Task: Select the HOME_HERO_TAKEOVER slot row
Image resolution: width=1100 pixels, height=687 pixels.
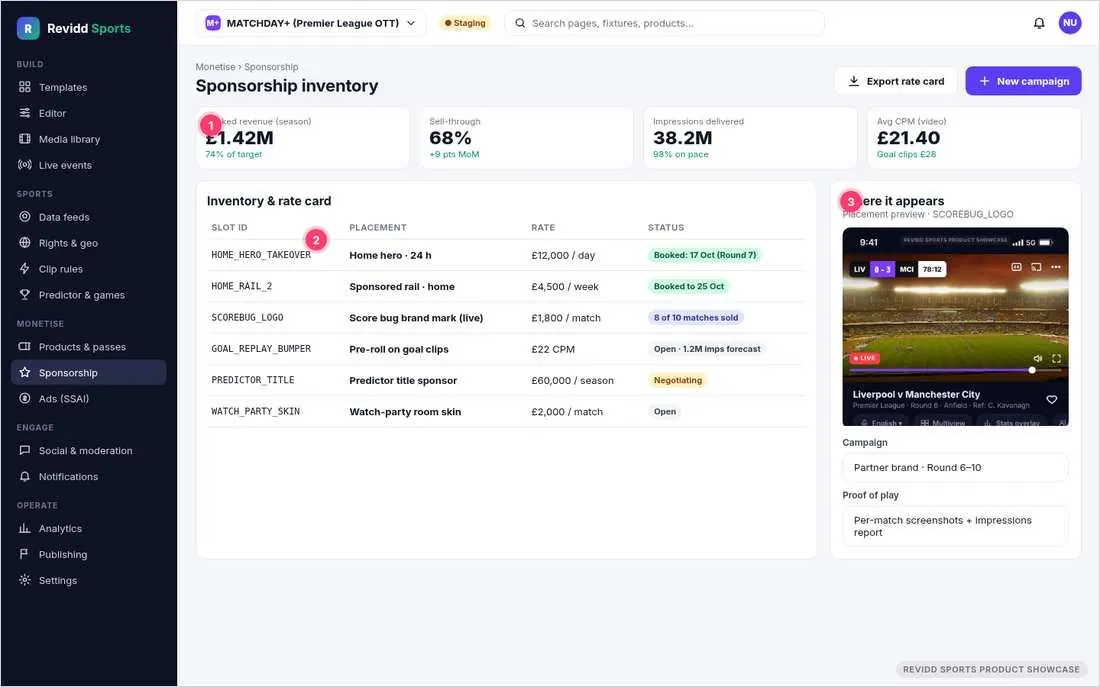Action: [506, 255]
